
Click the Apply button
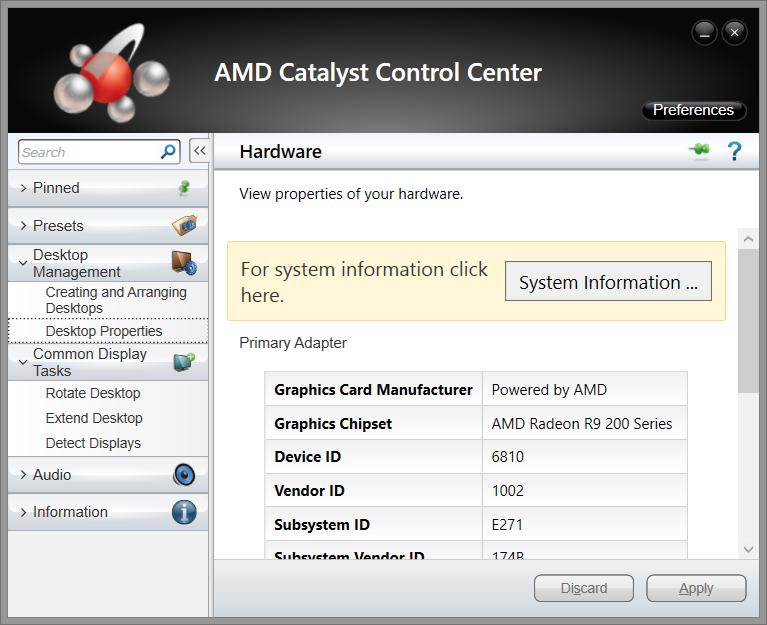tap(696, 588)
